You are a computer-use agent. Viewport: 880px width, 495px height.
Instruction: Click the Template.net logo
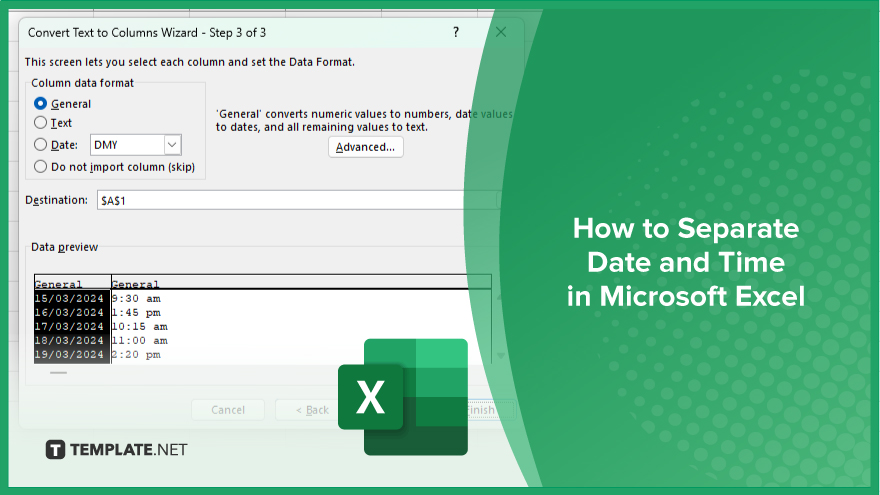116,450
